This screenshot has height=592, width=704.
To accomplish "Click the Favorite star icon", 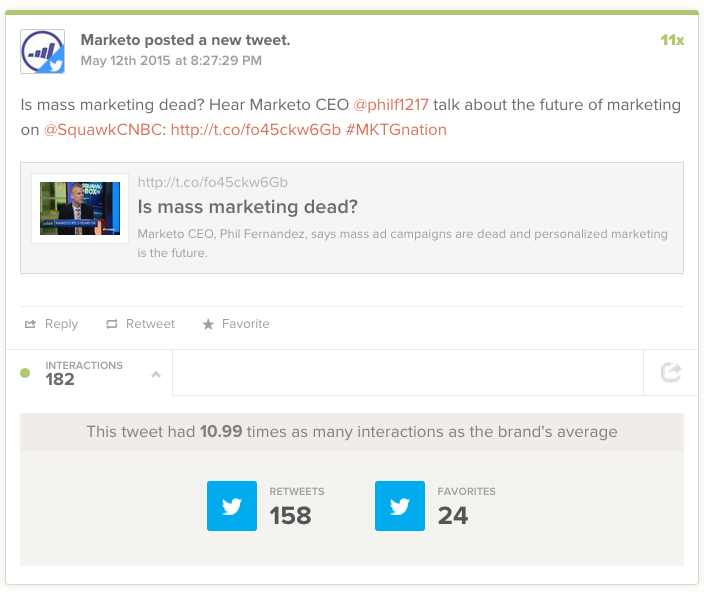I will [208, 324].
